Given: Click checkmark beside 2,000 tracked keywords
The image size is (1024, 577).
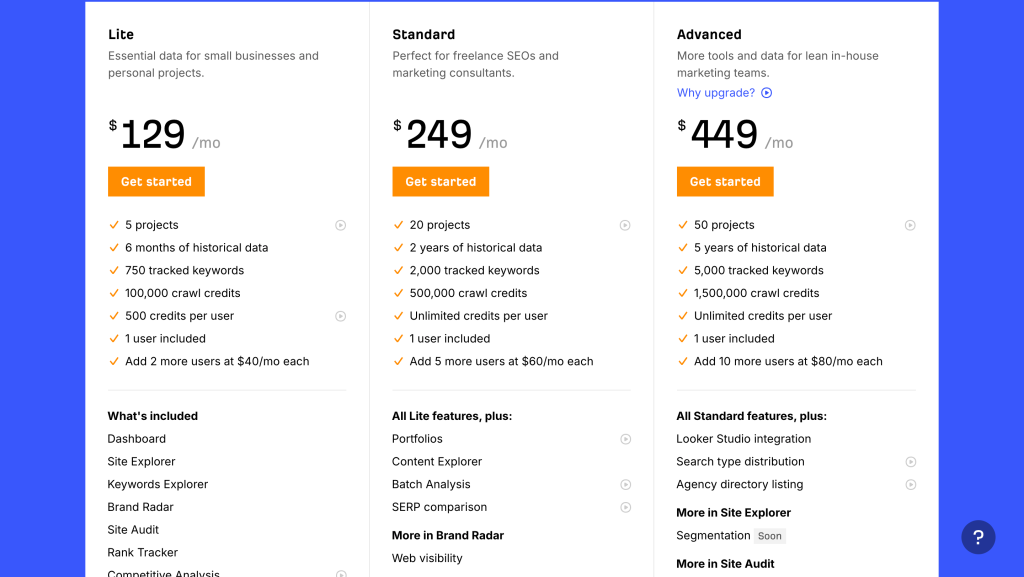Looking at the screenshot, I should [x=398, y=270].
